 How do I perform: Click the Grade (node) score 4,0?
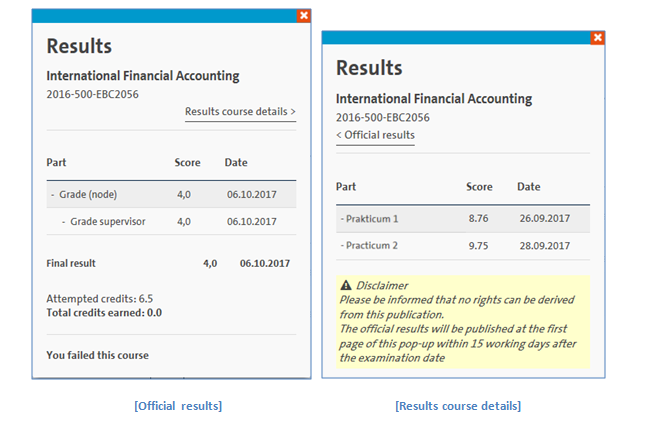184,195
